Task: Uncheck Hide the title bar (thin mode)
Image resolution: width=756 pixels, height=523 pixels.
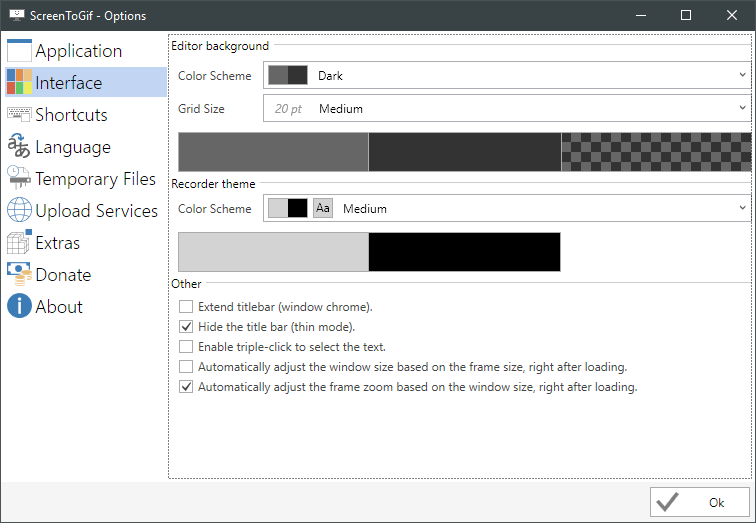Action: tap(186, 327)
